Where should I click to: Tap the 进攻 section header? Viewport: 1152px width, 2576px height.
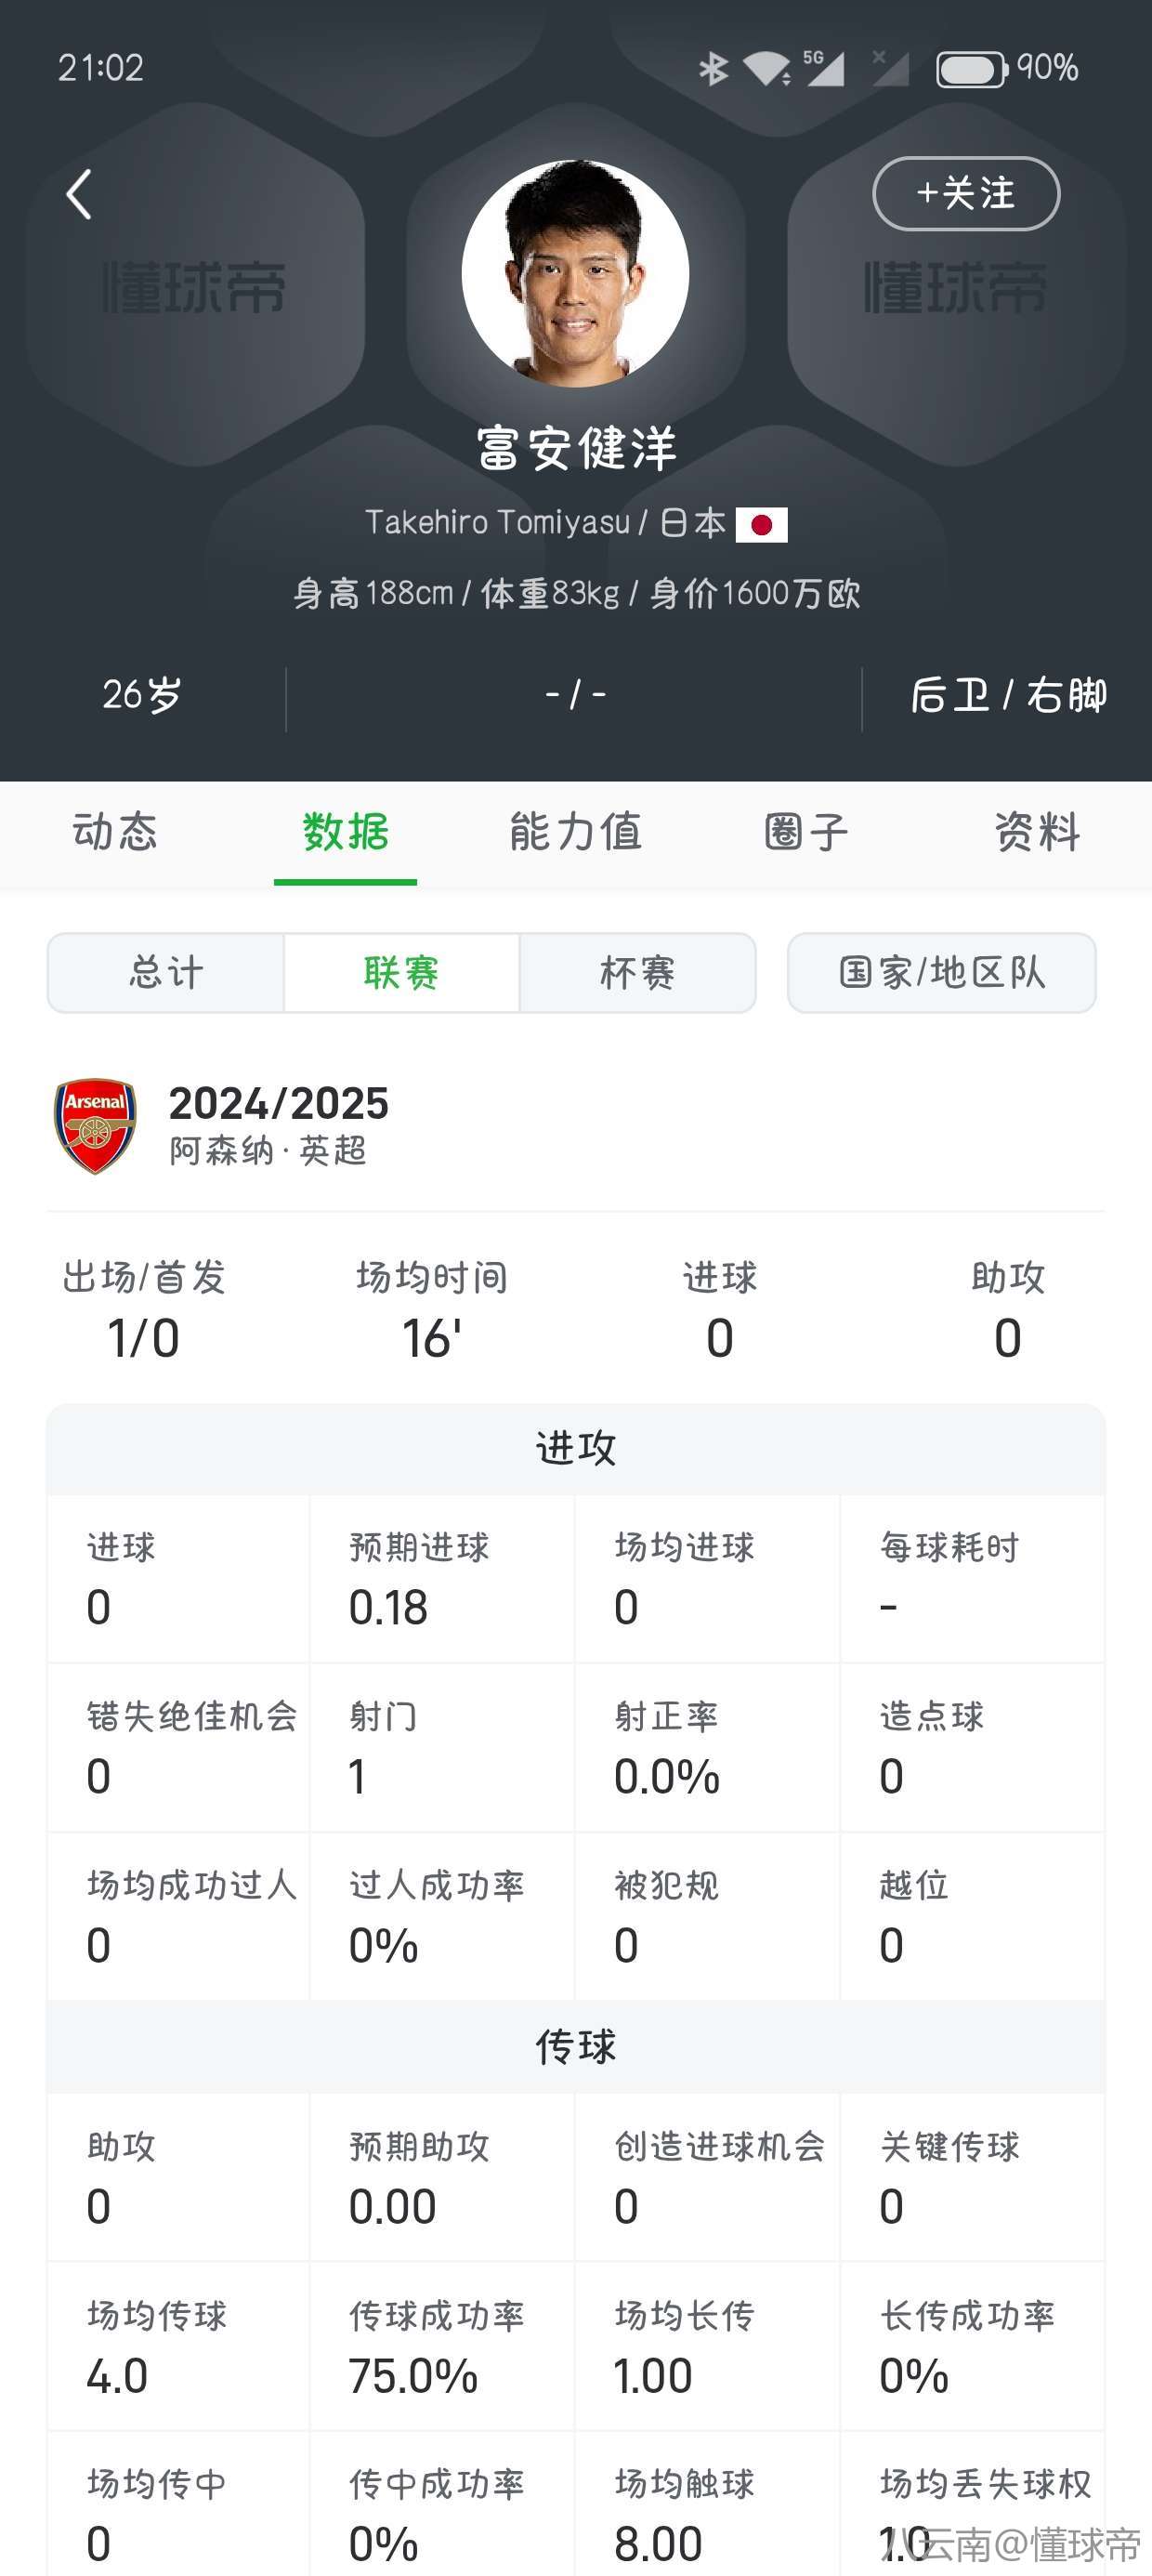[576, 1448]
